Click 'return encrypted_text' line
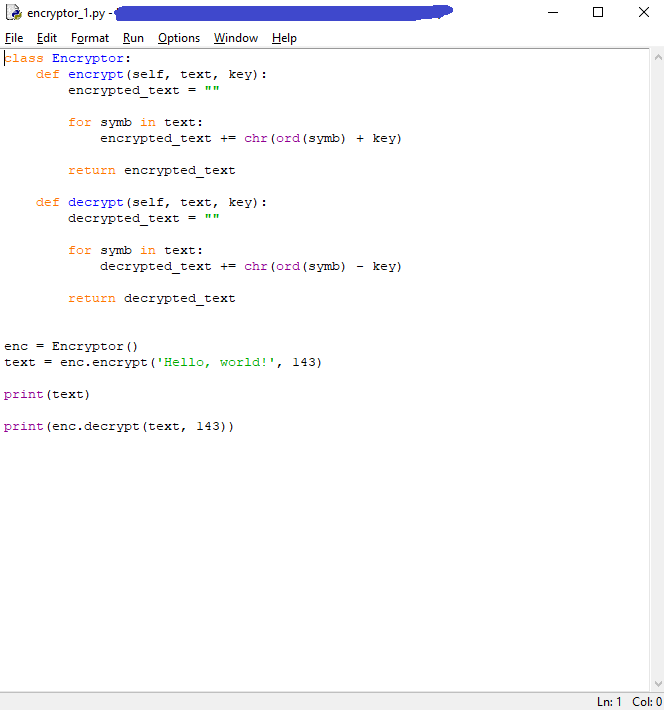This screenshot has height=710, width=664. [x=152, y=170]
